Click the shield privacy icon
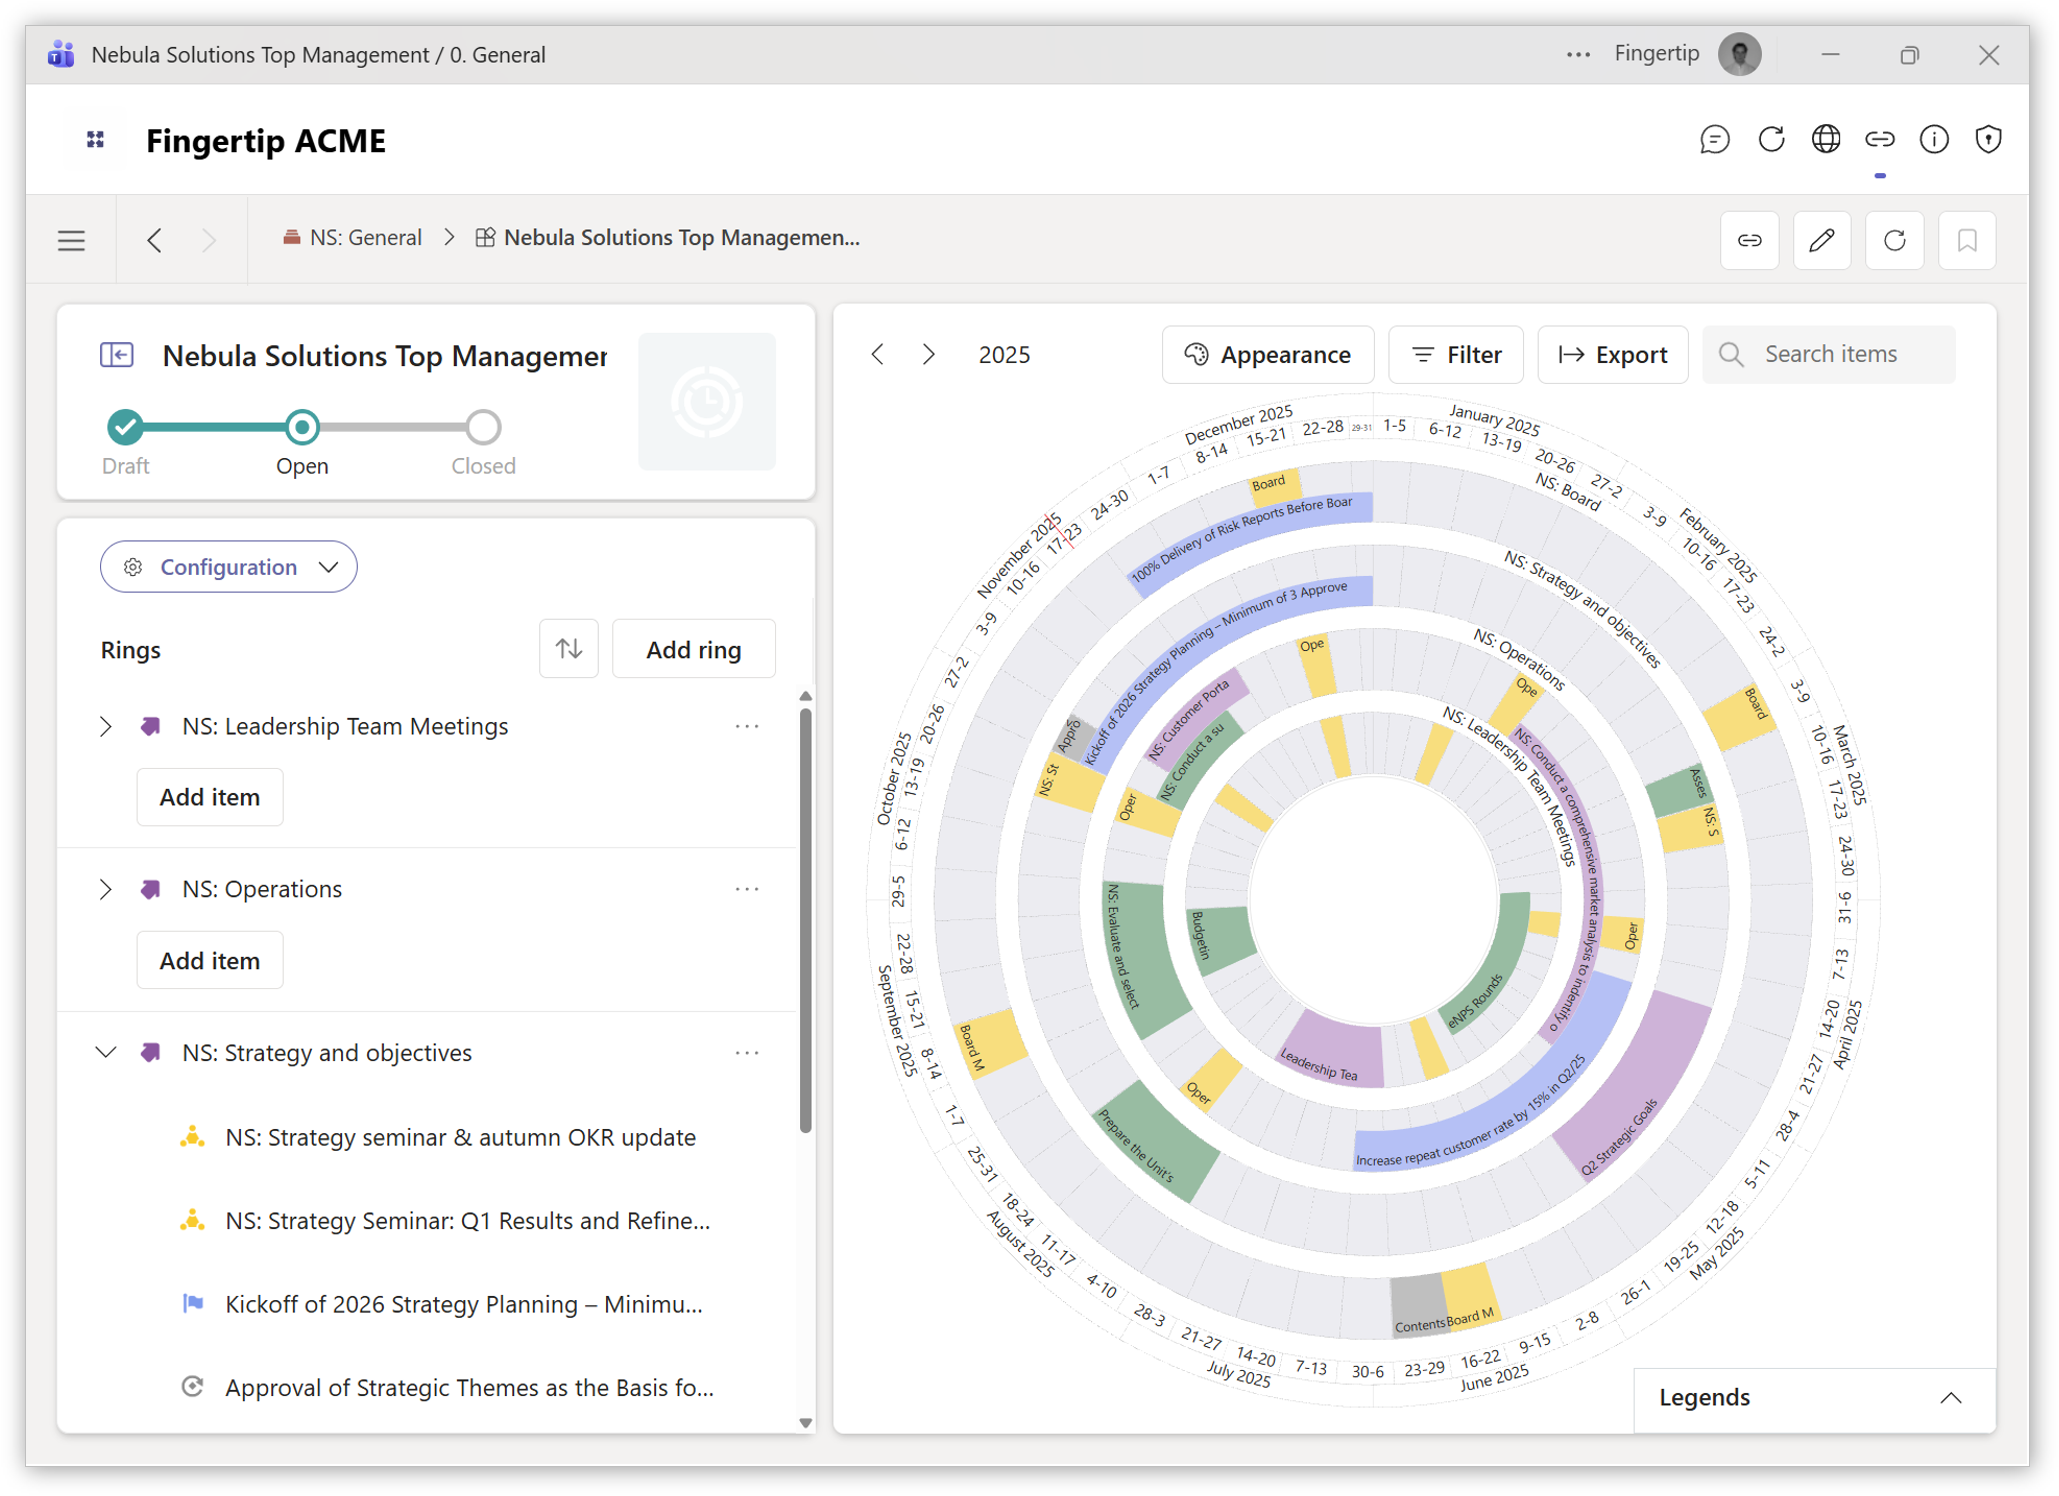The image size is (2059, 1496). tap(1988, 139)
